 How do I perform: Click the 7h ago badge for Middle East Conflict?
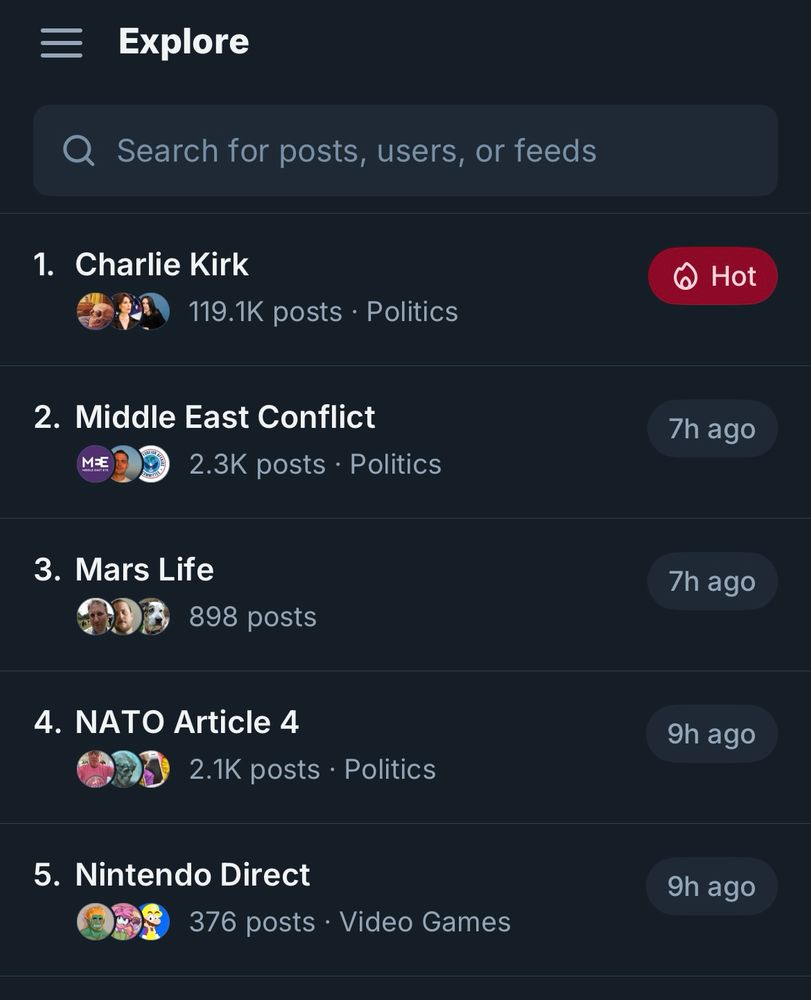click(x=712, y=429)
